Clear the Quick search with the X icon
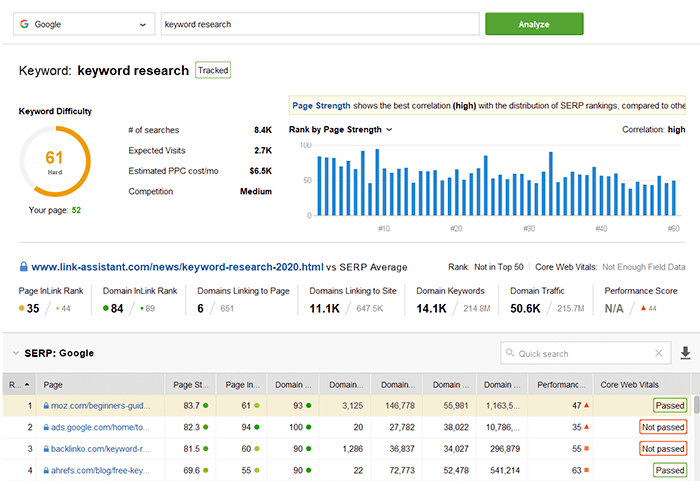 click(658, 353)
